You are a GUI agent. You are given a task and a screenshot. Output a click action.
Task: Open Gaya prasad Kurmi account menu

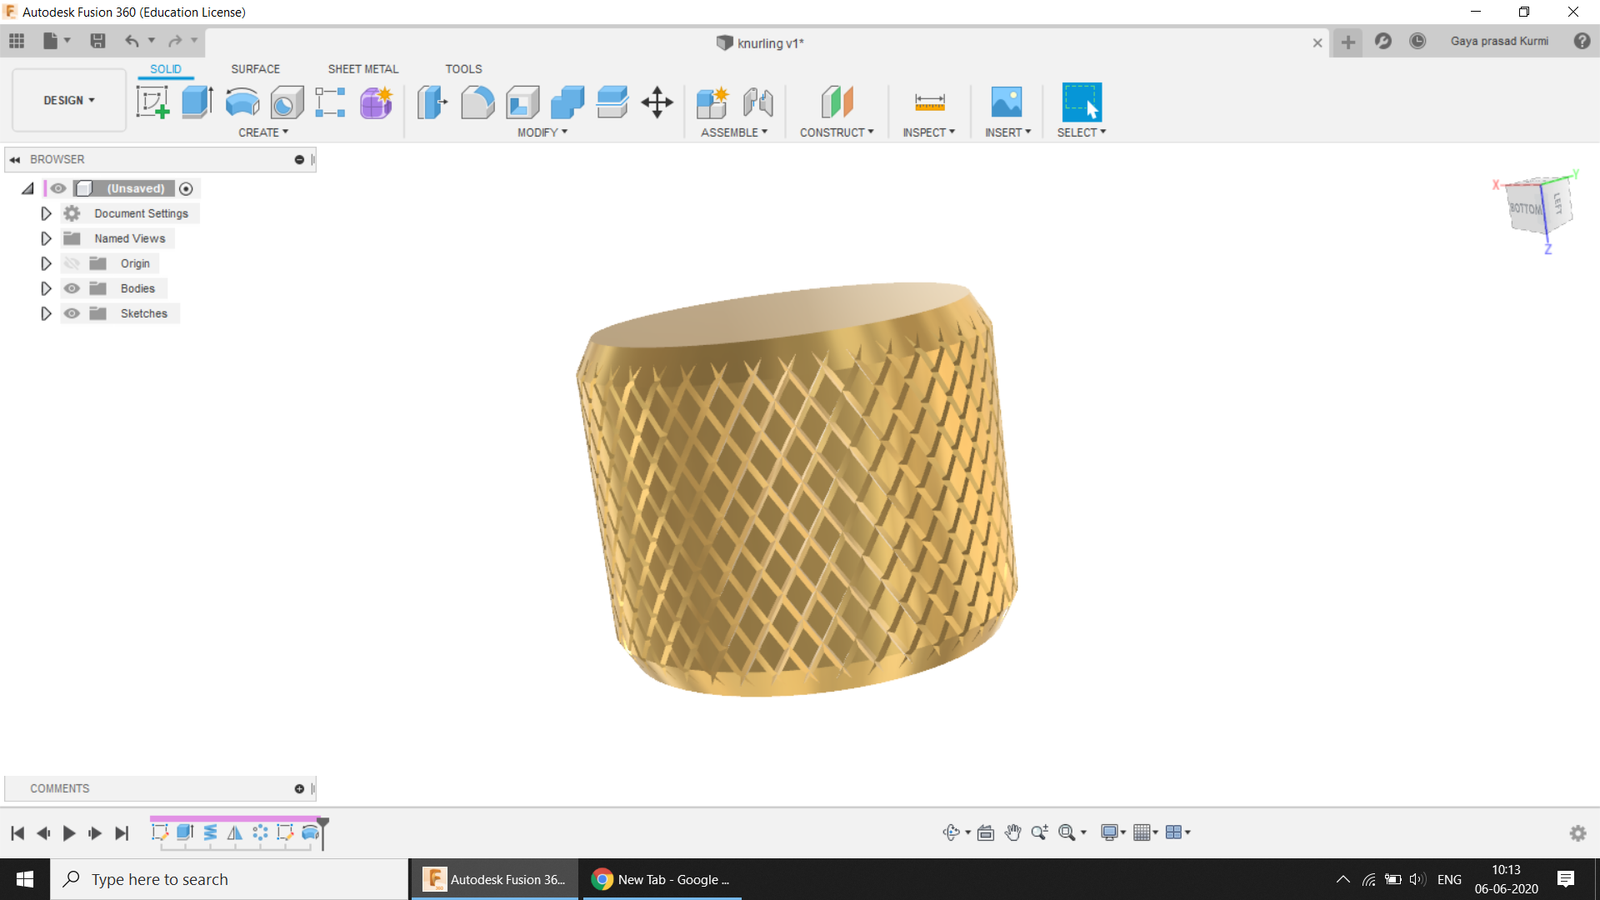[1499, 41]
